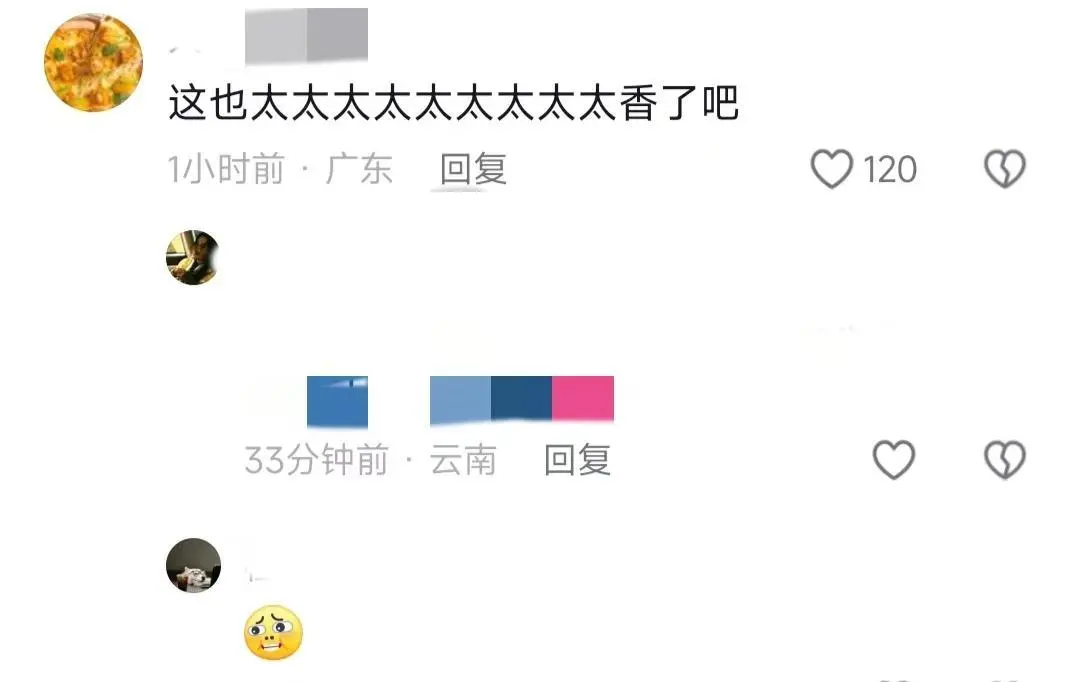Image resolution: width=1080 pixels, height=682 pixels.
Task: Click the standalone blue censored block
Action: point(338,401)
